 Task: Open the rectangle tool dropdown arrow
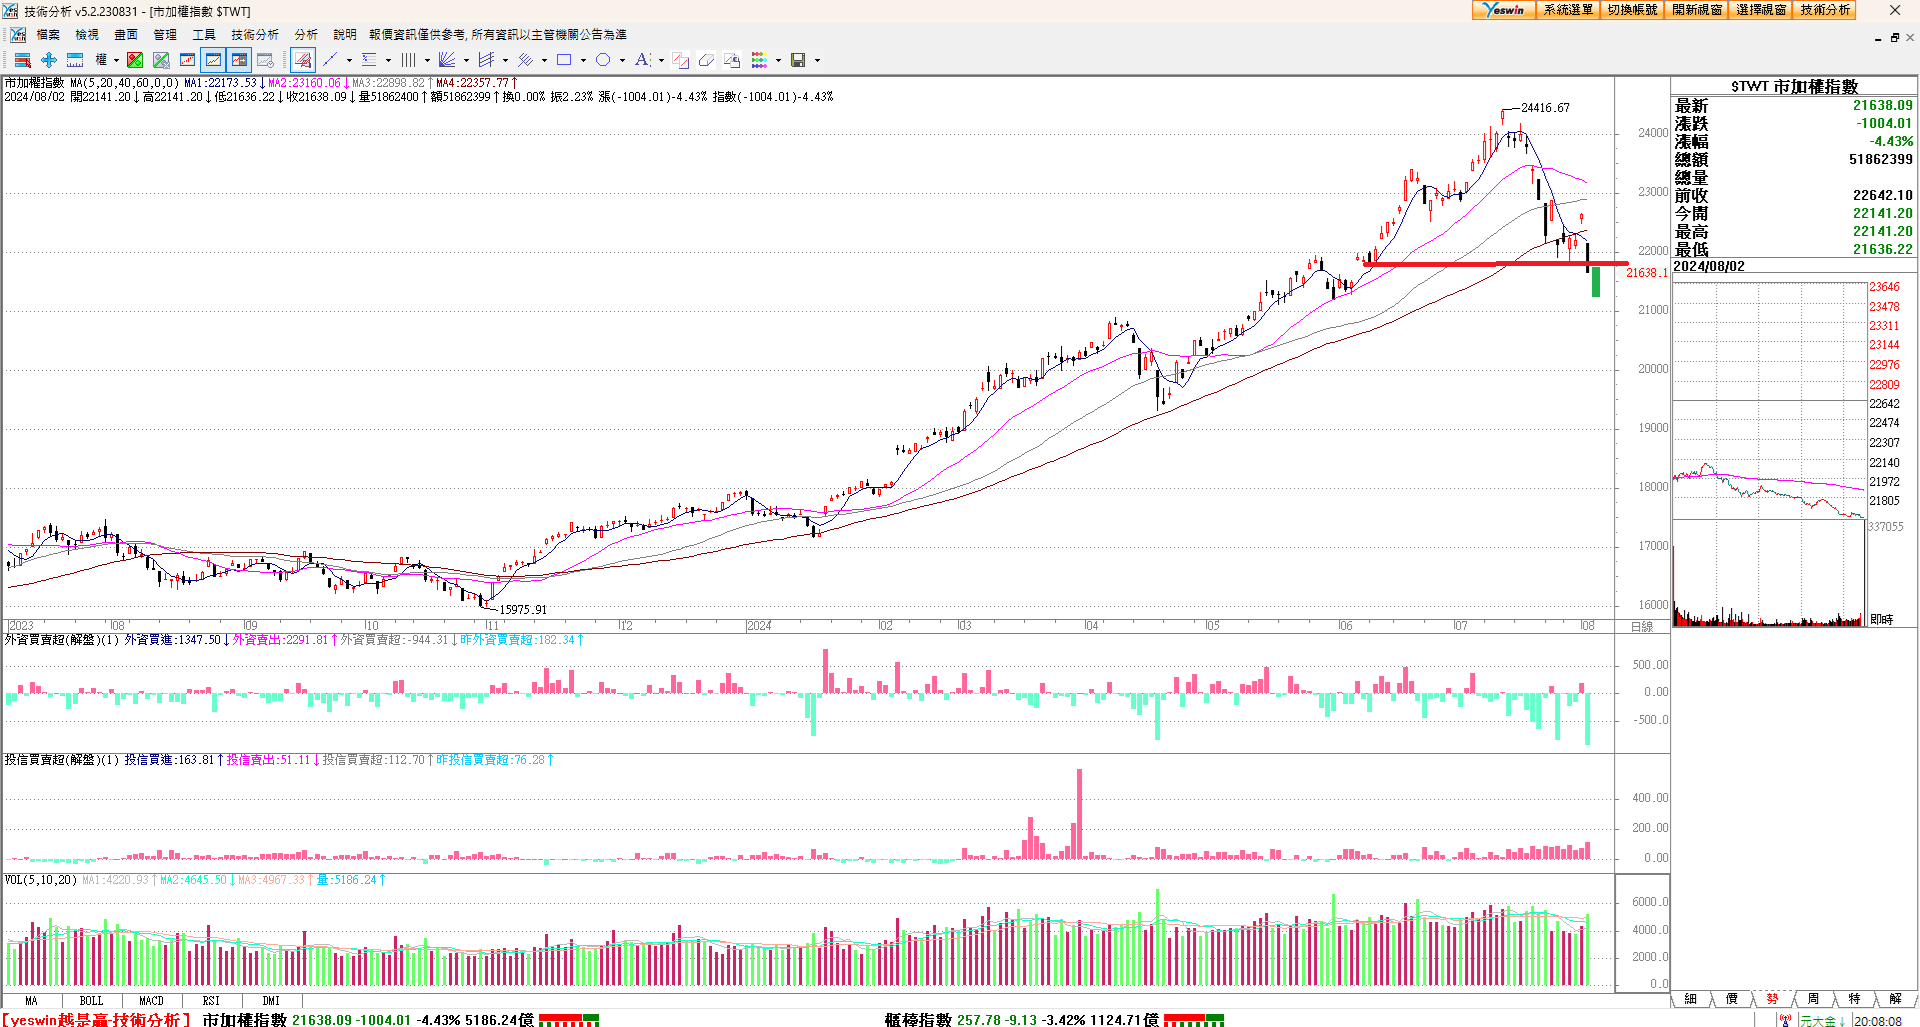point(583,60)
